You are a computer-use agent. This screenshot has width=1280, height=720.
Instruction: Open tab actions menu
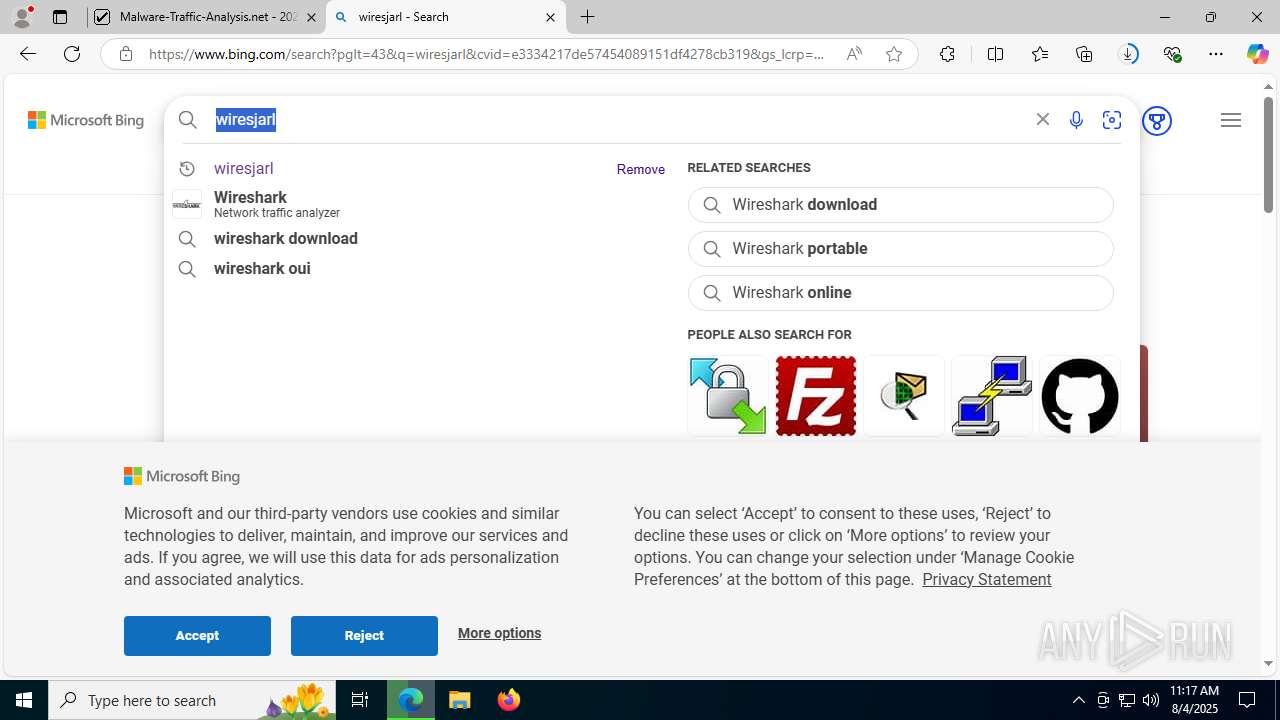[x=60, y=17]
